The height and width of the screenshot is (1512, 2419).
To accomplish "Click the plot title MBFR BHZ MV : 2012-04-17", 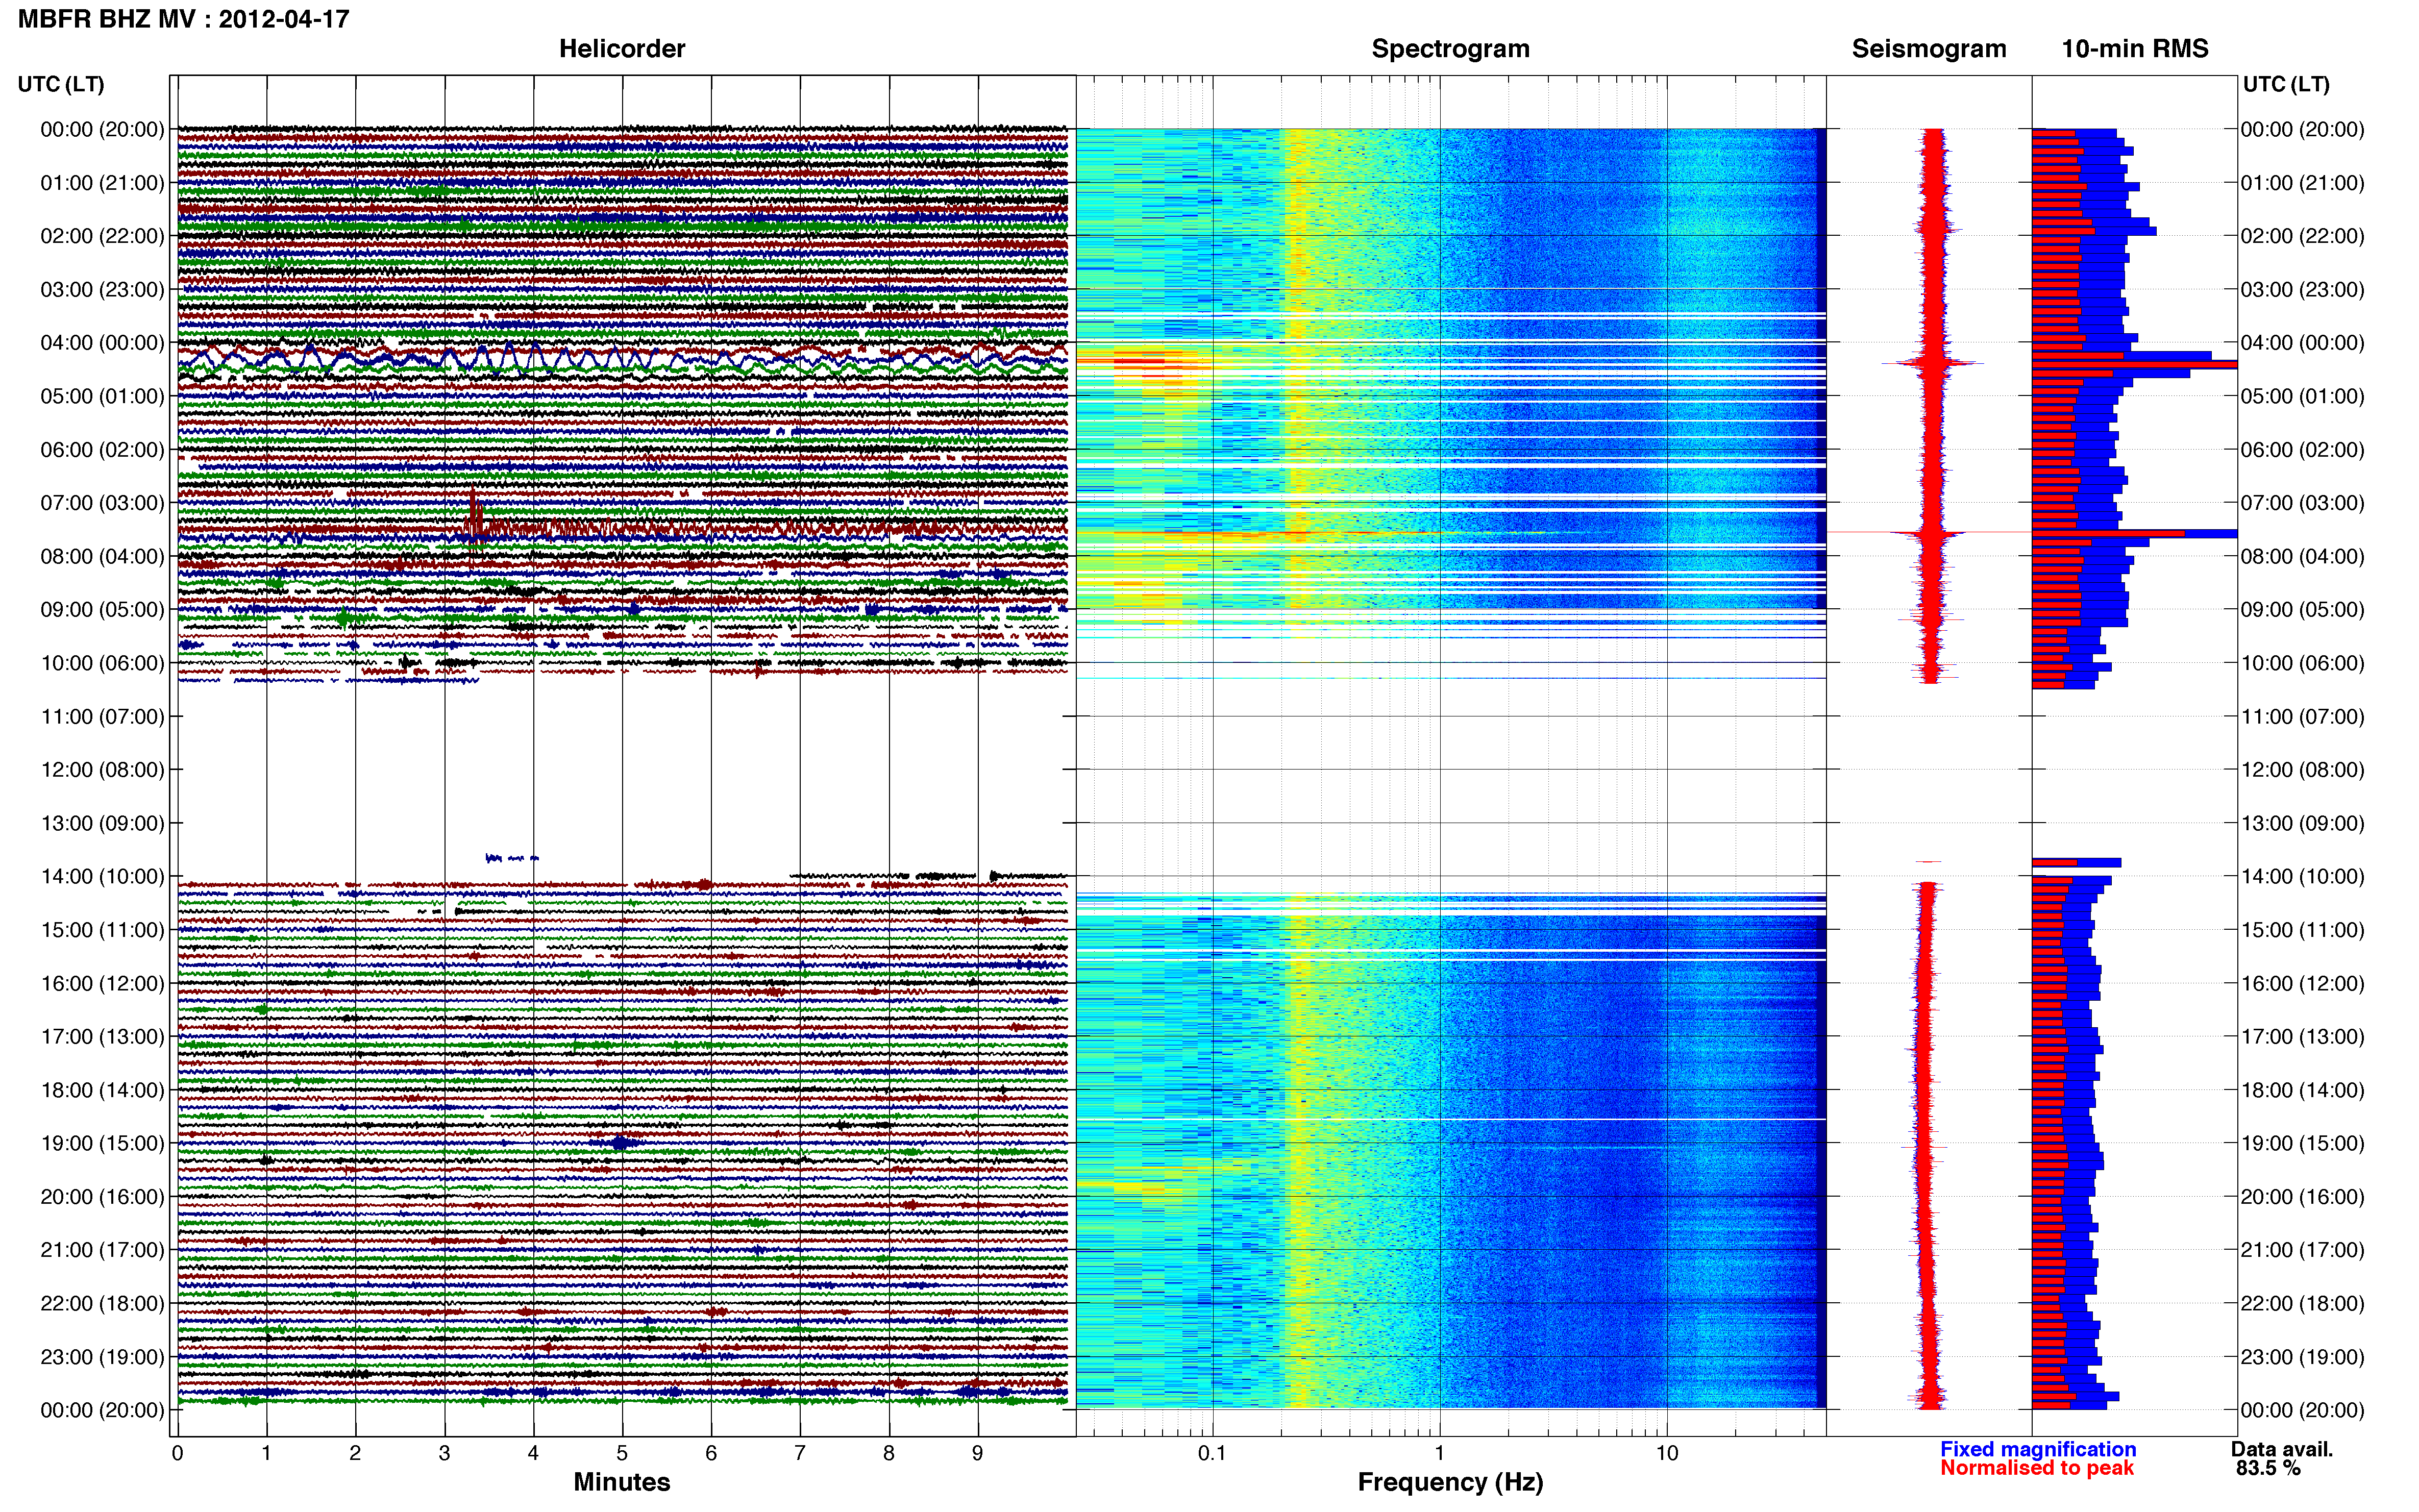I will 184,19.
